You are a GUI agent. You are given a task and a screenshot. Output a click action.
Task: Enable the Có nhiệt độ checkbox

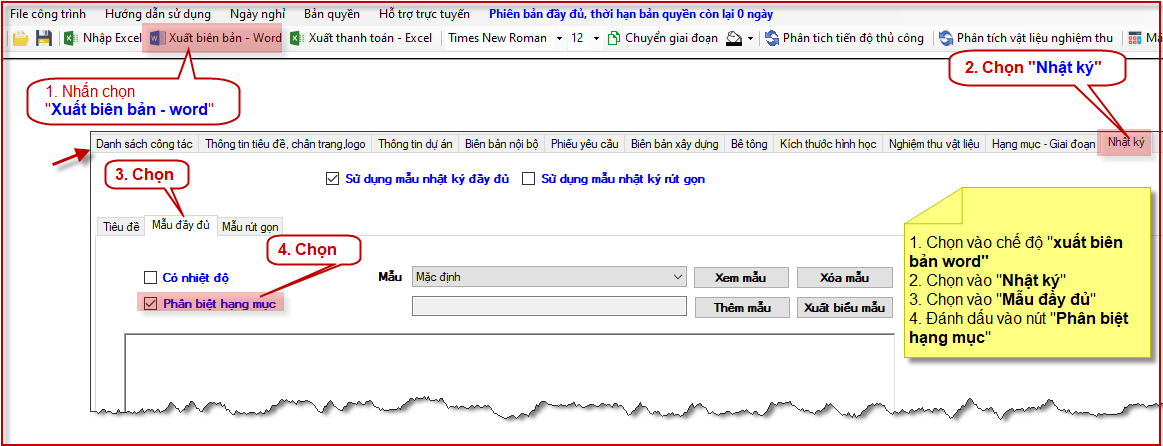click(x=151, y=278)
